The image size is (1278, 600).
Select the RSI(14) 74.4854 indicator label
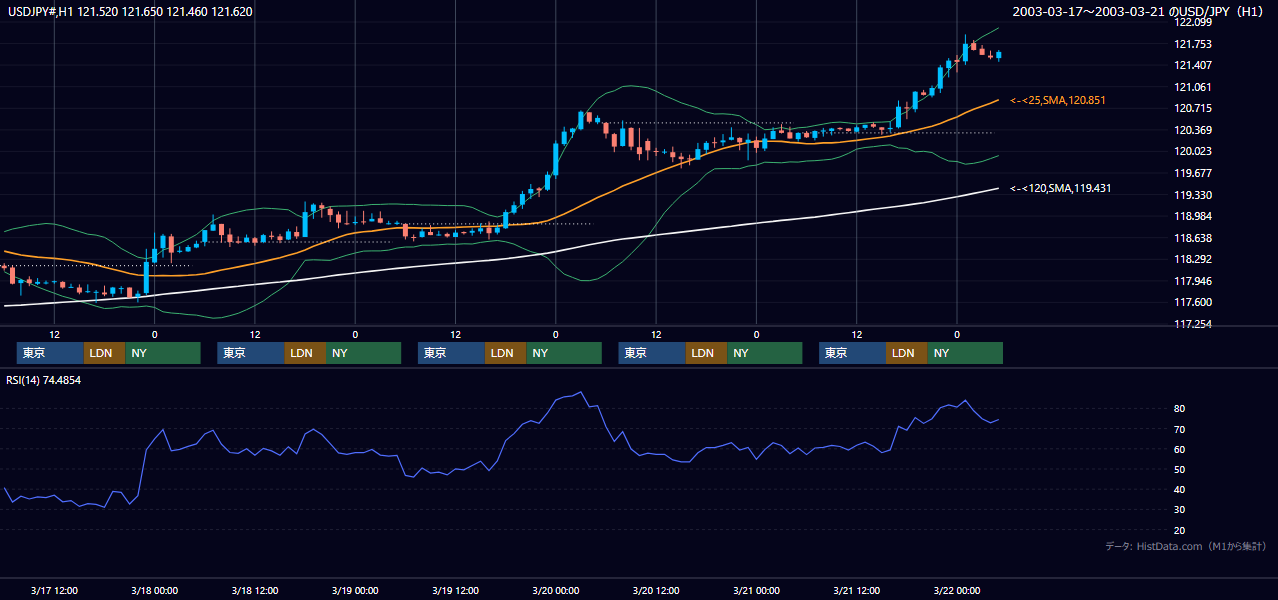click(44, 380)
